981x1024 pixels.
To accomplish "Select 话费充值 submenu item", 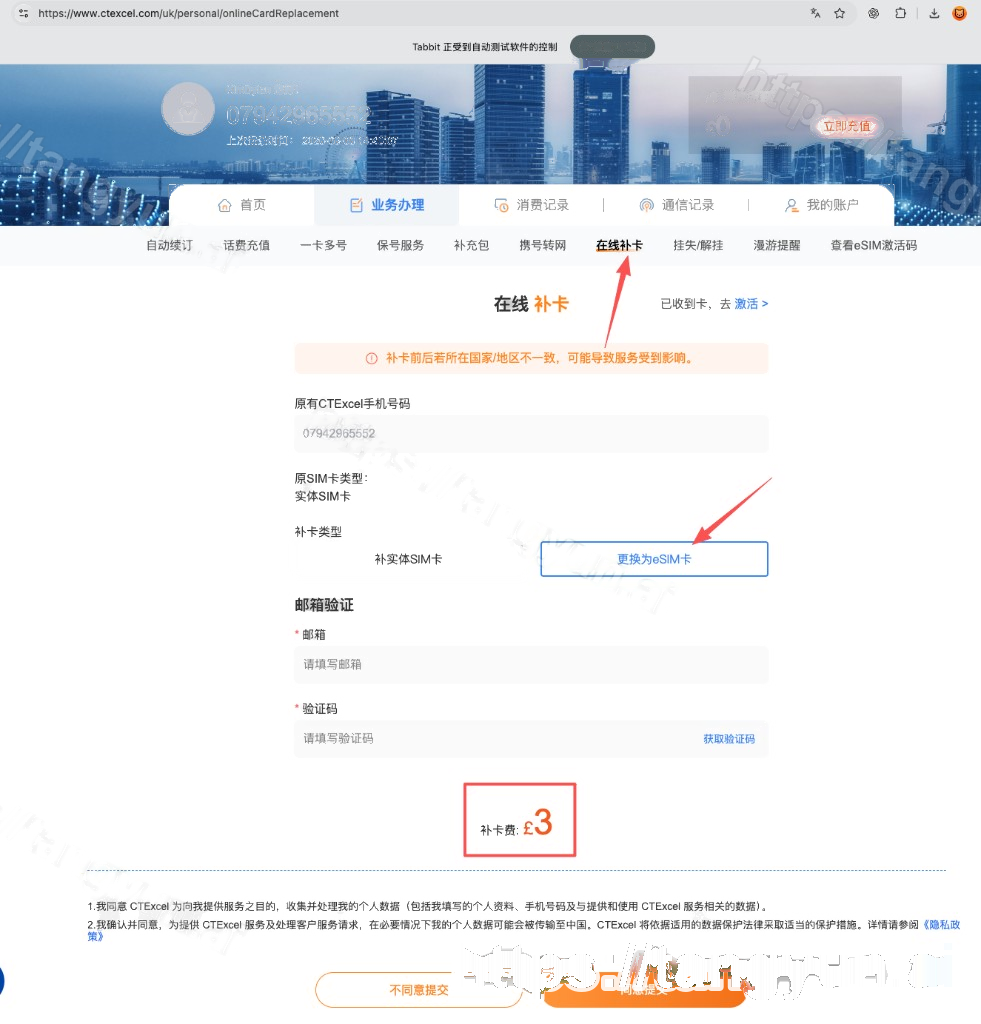I will 246,245.
